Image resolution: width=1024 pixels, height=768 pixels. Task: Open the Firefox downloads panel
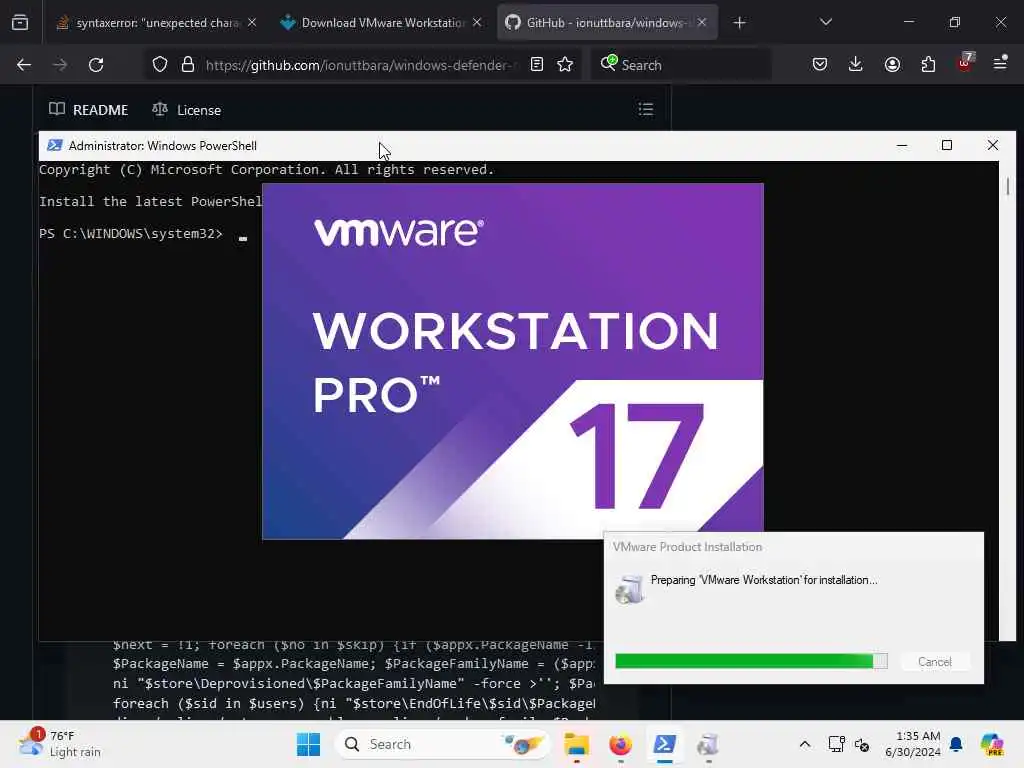[856, 65]
